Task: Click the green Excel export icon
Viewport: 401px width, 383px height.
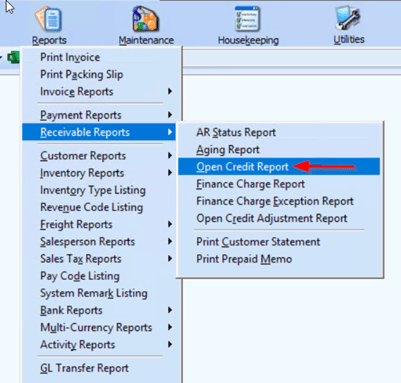Action: click(x=13, y=58)
